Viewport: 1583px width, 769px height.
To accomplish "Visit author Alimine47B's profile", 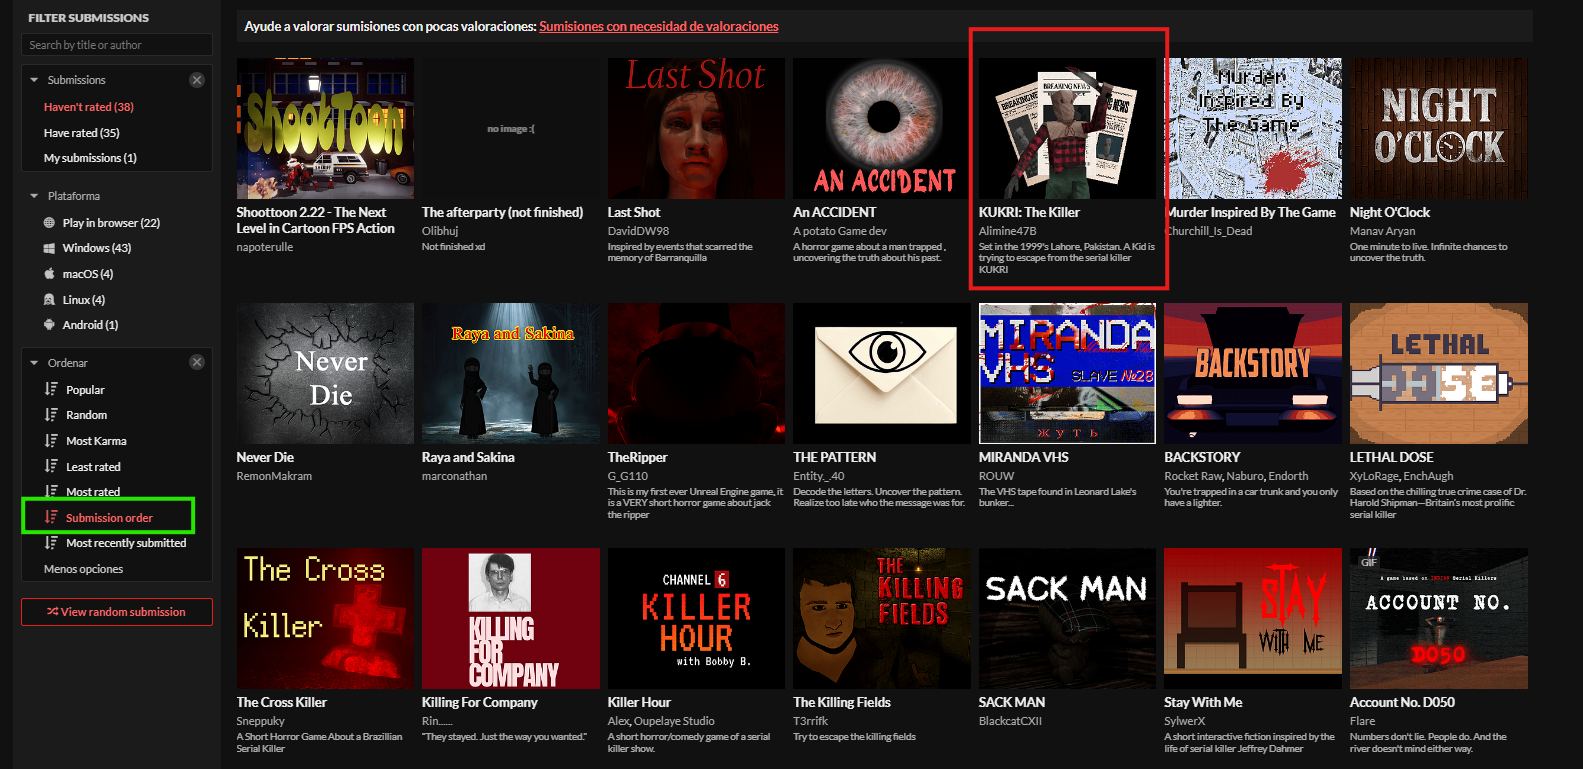I will (x=1007, y=231).
